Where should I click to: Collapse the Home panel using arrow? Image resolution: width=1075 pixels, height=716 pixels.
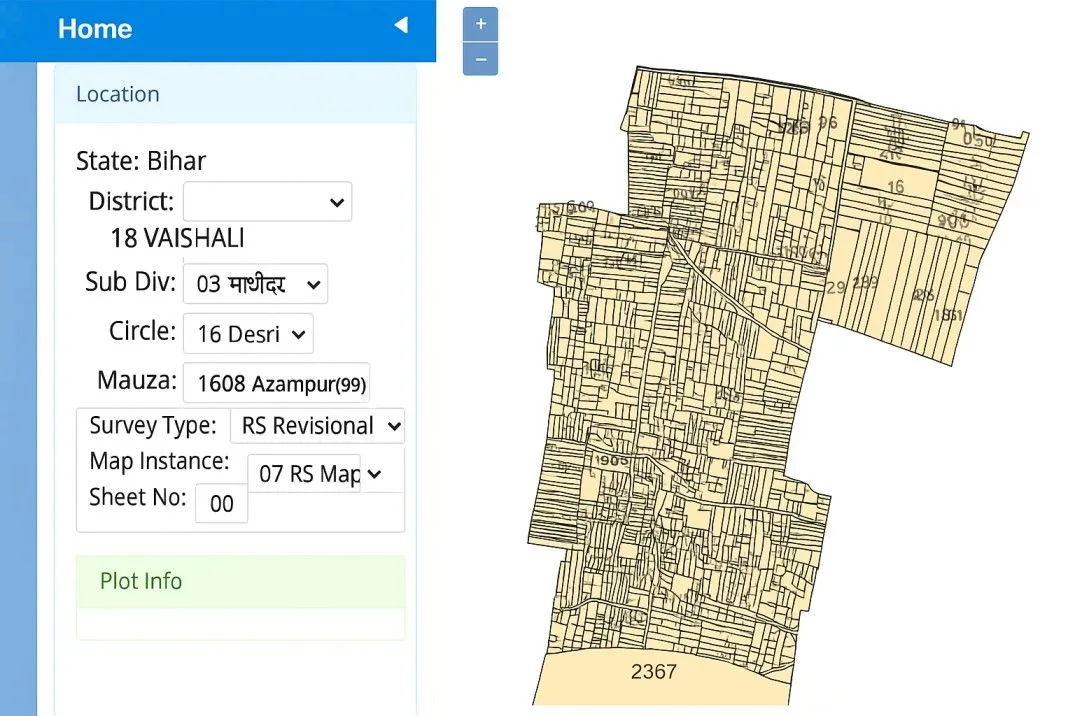coord(401,26)
